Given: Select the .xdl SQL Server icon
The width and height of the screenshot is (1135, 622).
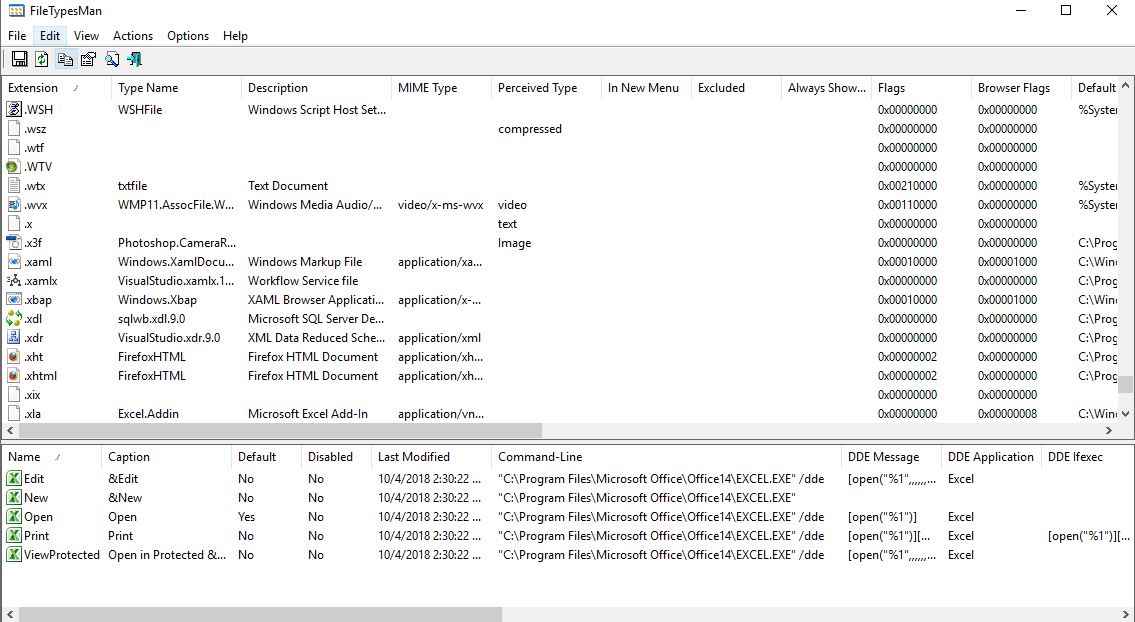Looking at the screenshot, I should pos(14,319).
